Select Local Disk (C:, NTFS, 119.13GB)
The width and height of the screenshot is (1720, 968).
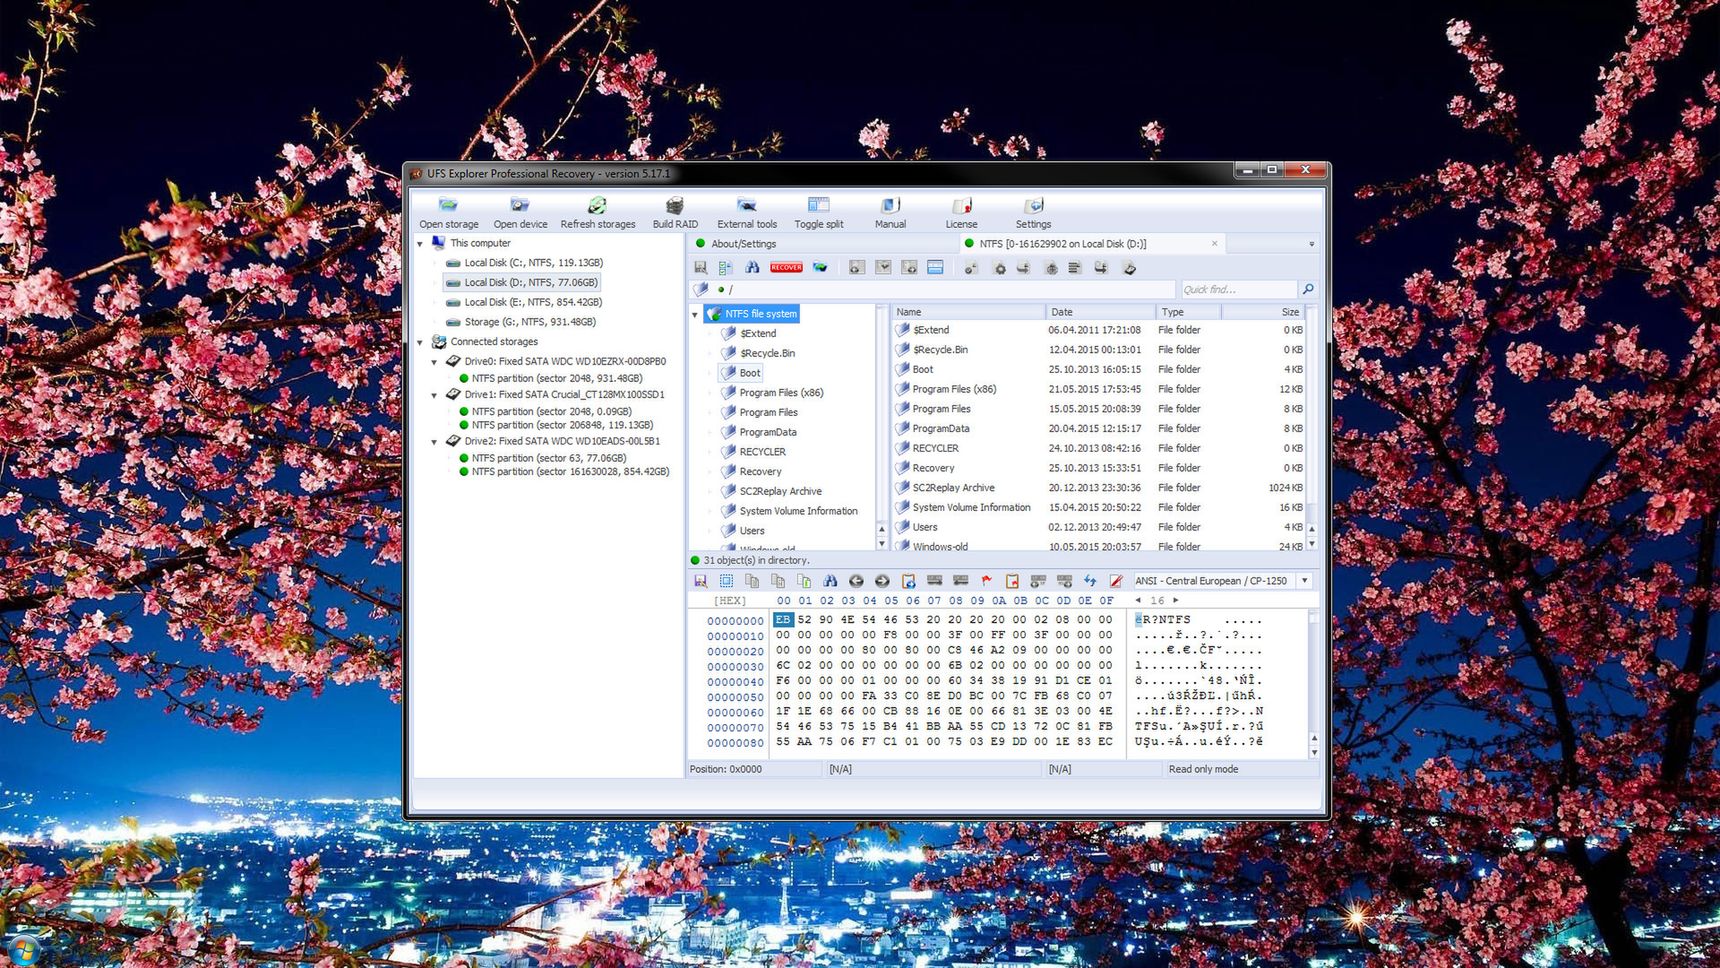click(x=524, y=263)
